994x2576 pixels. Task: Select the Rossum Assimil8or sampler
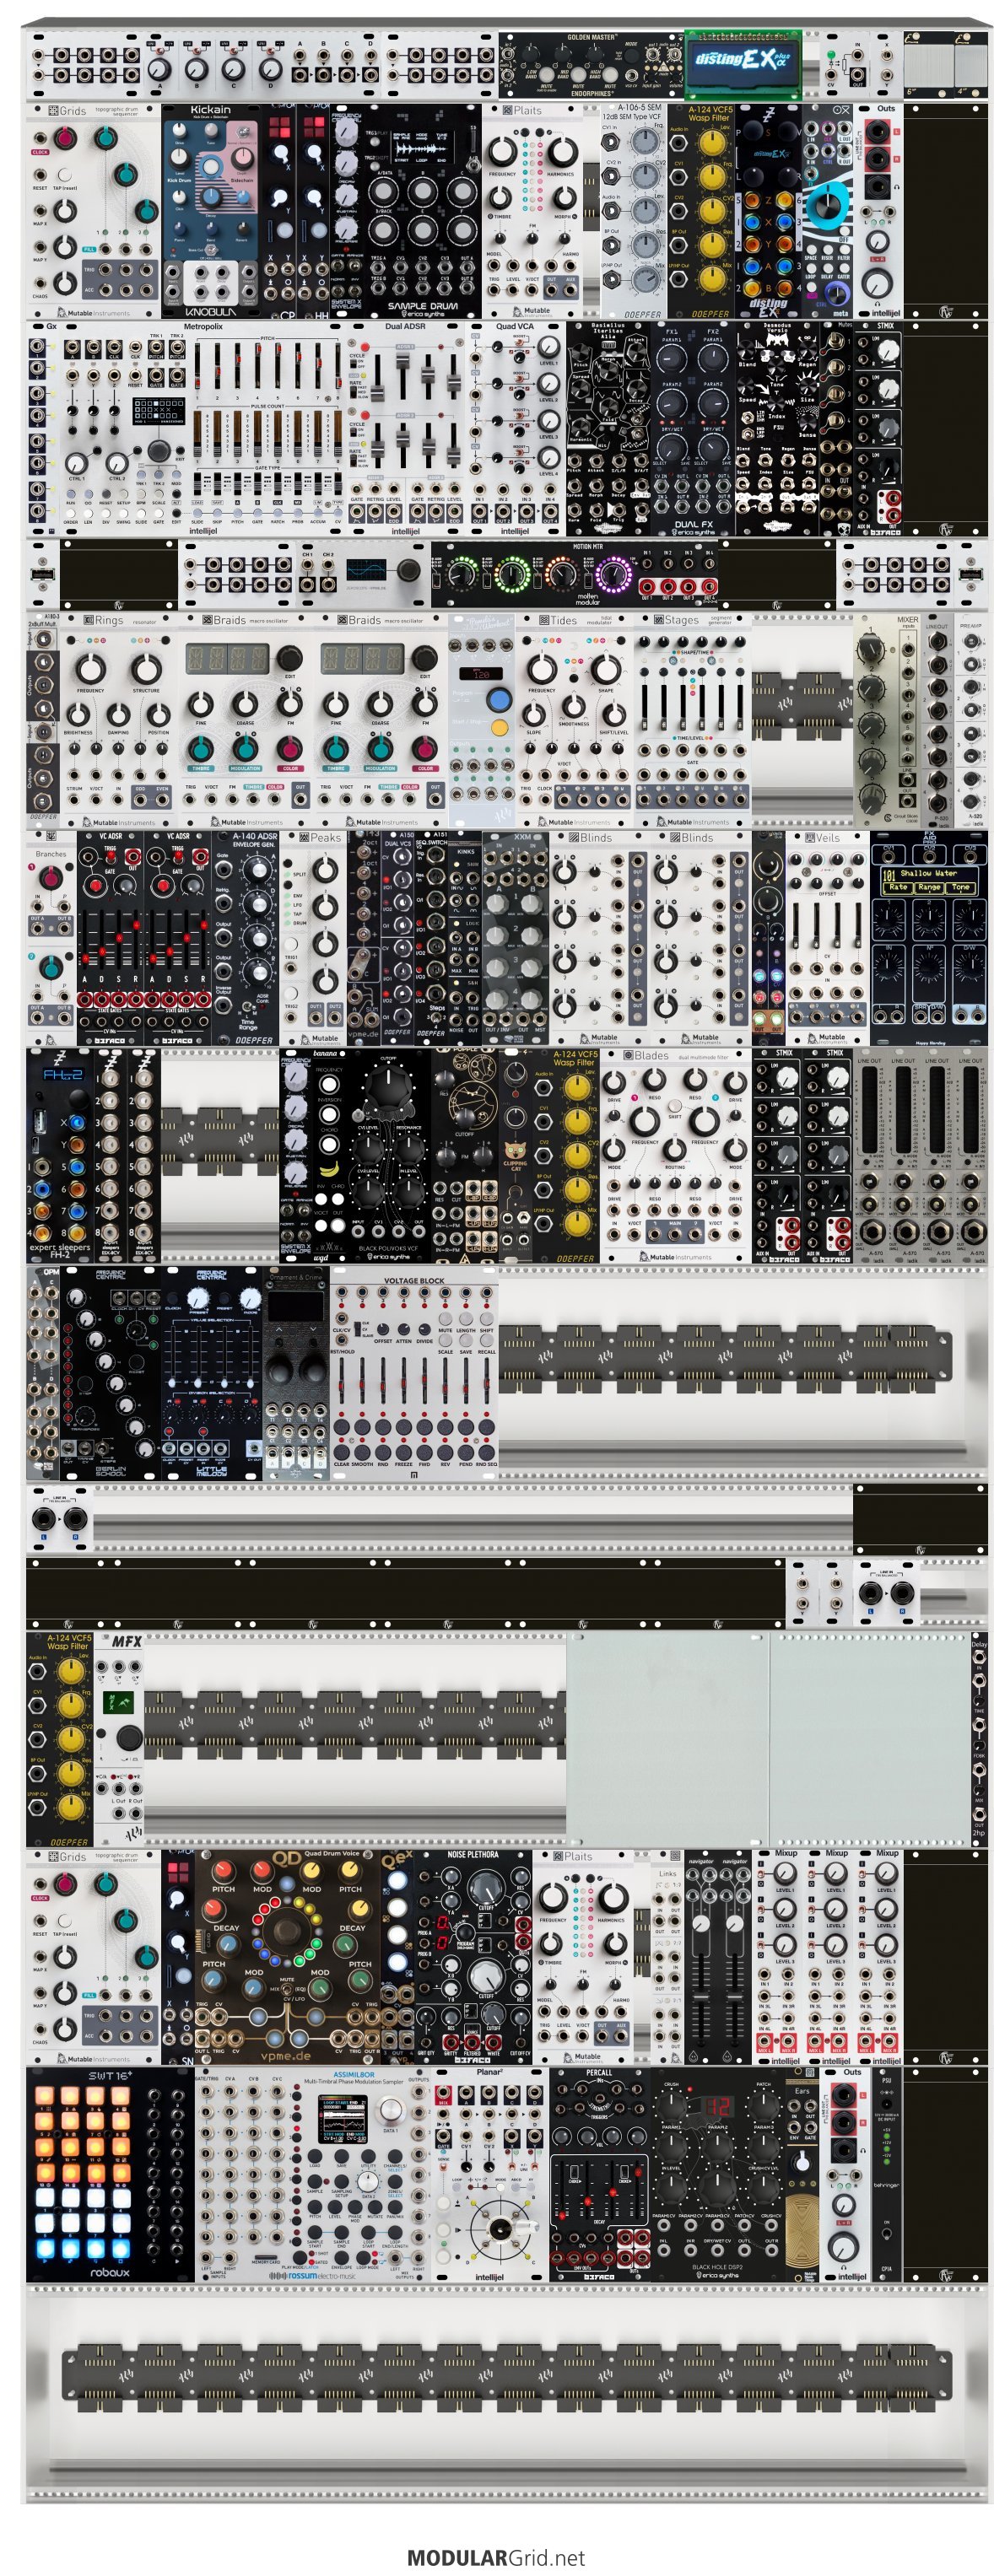click(x=312, y=2173)
